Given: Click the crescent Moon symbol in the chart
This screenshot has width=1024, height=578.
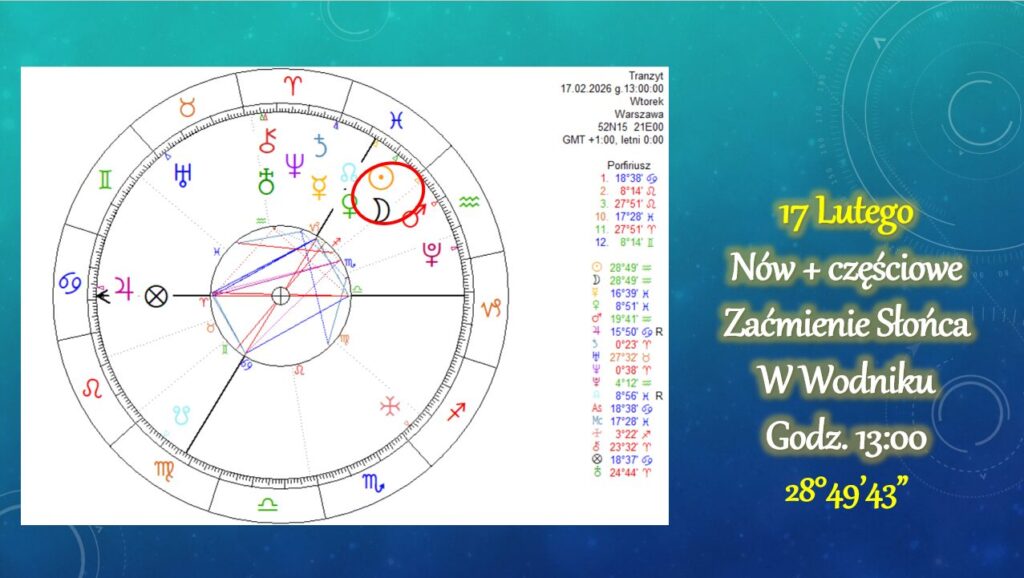Looking at the screenshot, I should 380,208.
